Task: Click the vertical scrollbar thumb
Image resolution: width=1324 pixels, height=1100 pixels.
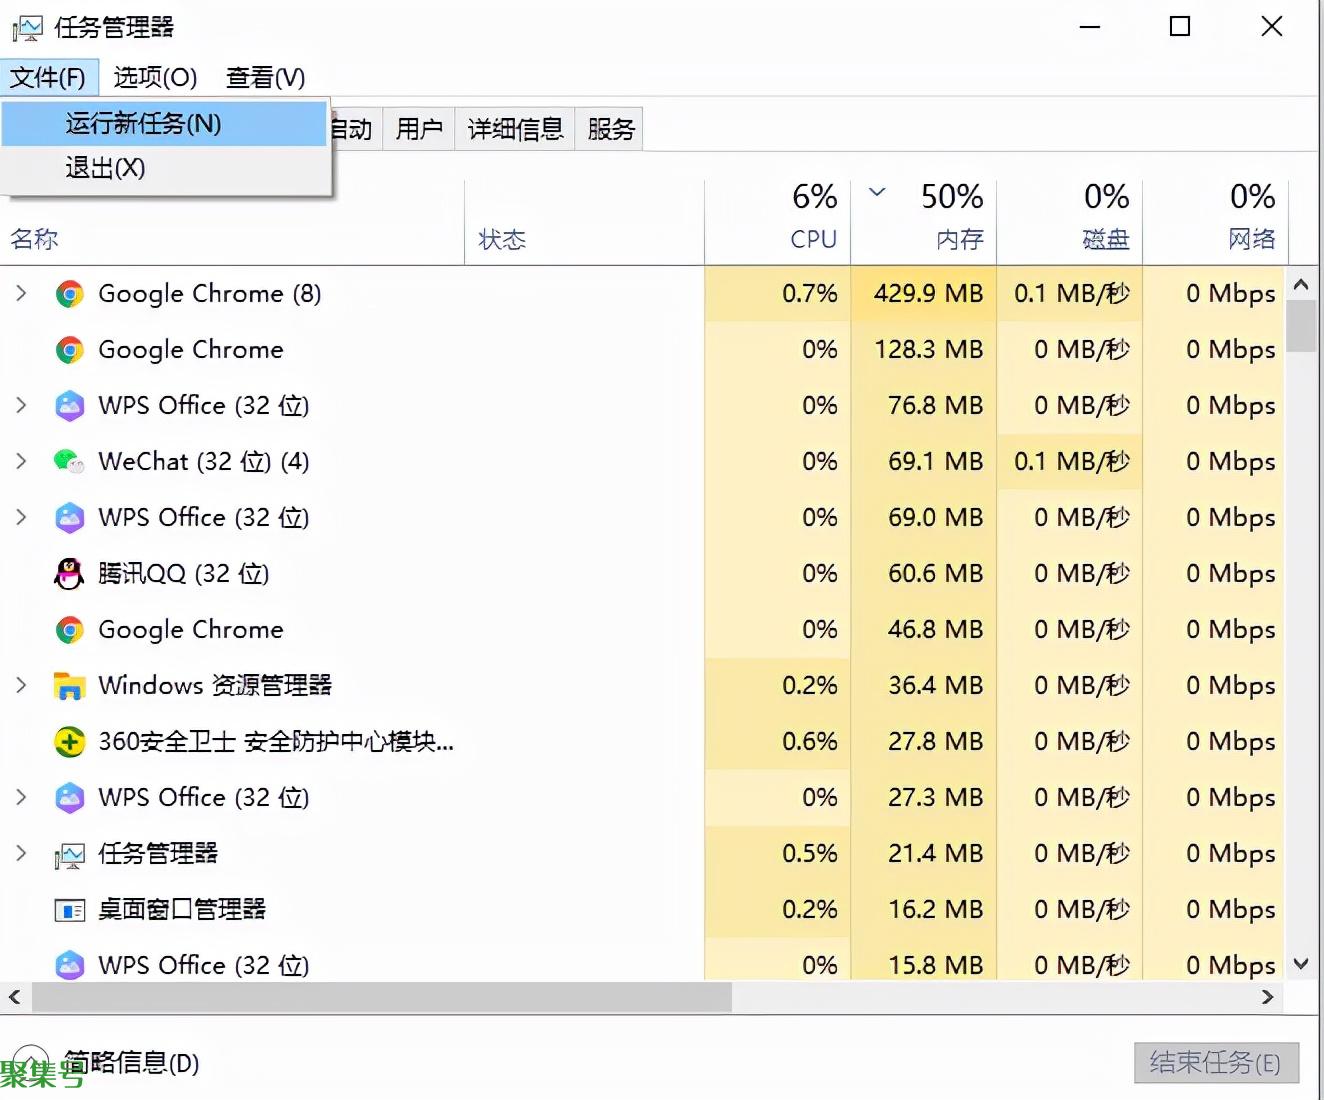Action: [x=1301, y=326]
